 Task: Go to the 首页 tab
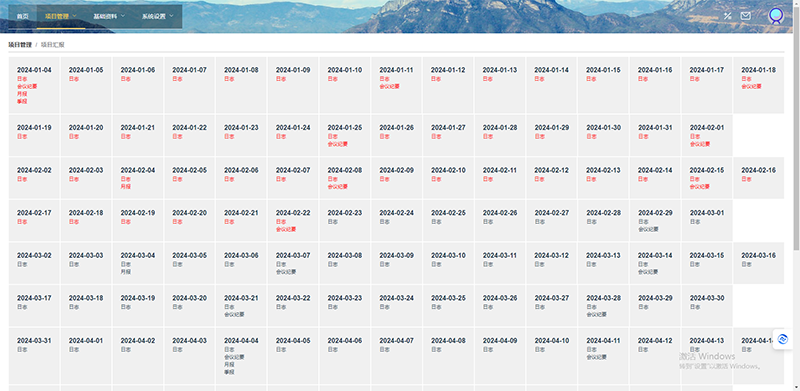click(x=22, y=16)
